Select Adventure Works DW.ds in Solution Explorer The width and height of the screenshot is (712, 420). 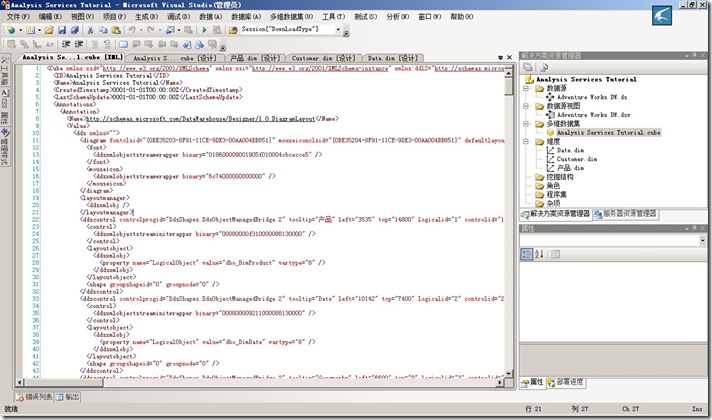click(x=592, y=97)
